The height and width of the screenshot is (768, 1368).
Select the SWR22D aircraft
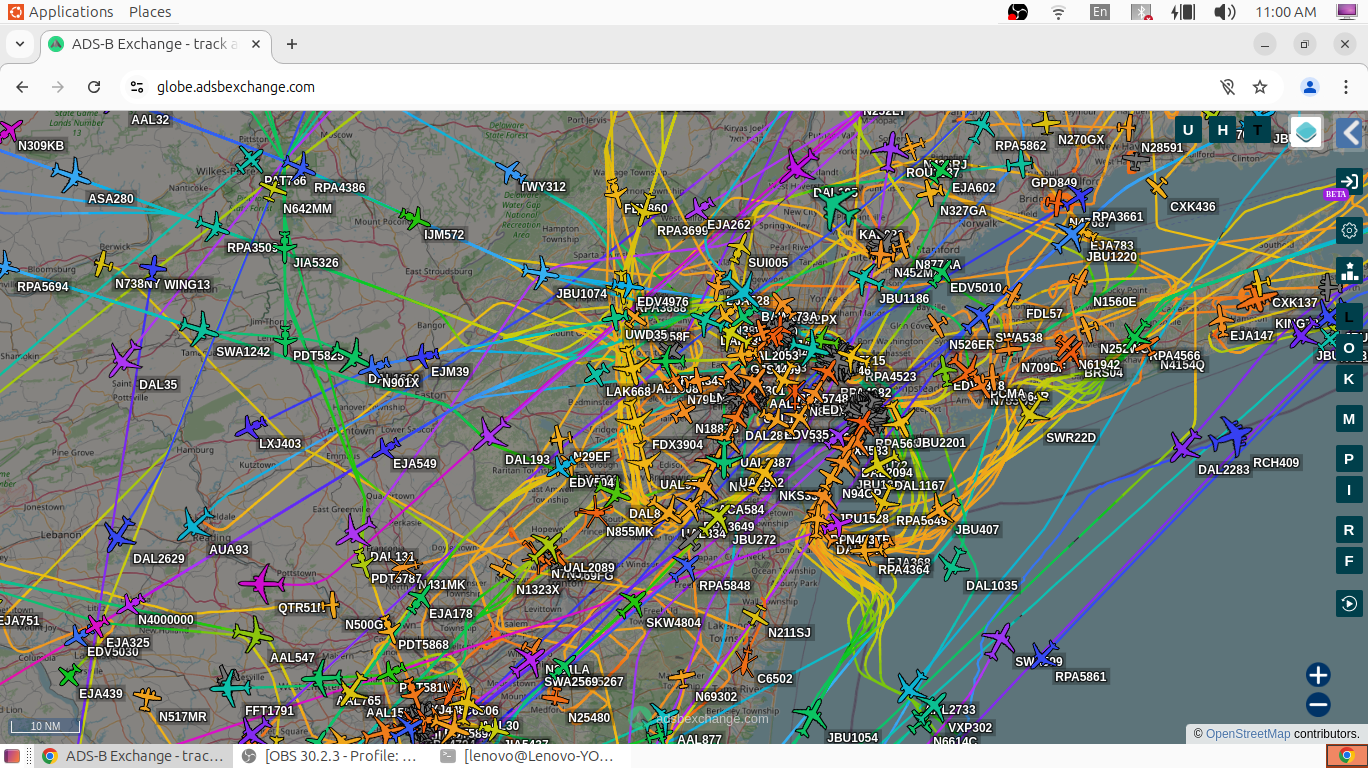pyautogui.click(x=1031, y=412)
